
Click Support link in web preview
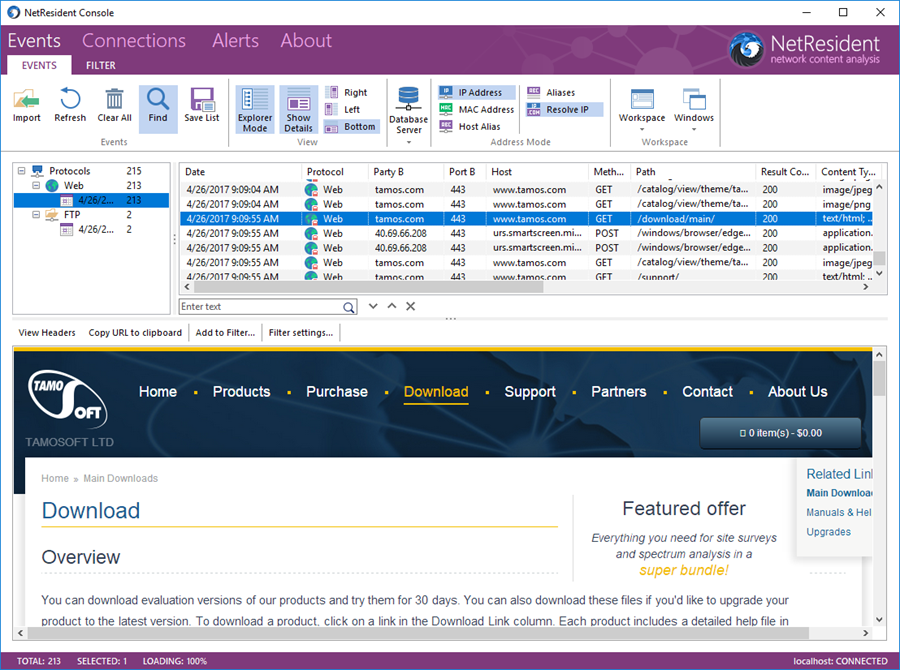pyautogui.click(x=530, y=392)
